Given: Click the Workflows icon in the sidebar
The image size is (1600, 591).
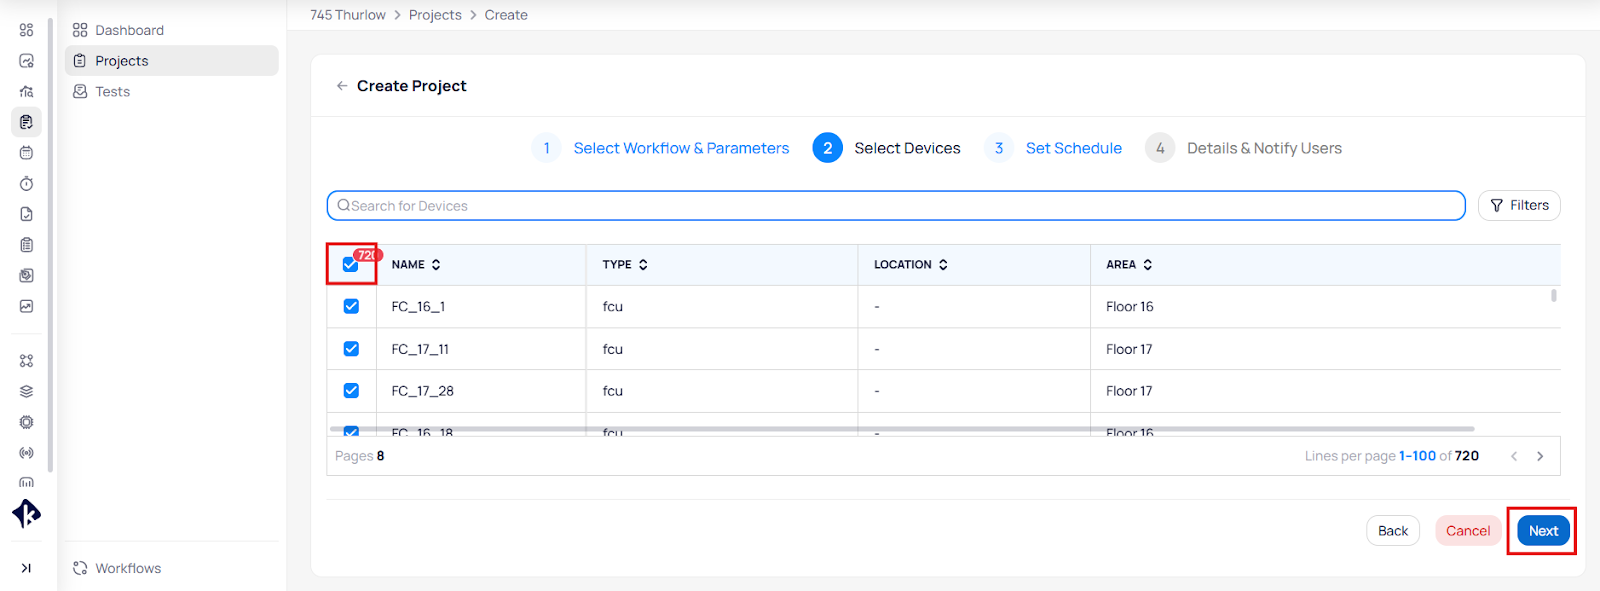Looking at the screenshot, I should (x=80, y=568).
